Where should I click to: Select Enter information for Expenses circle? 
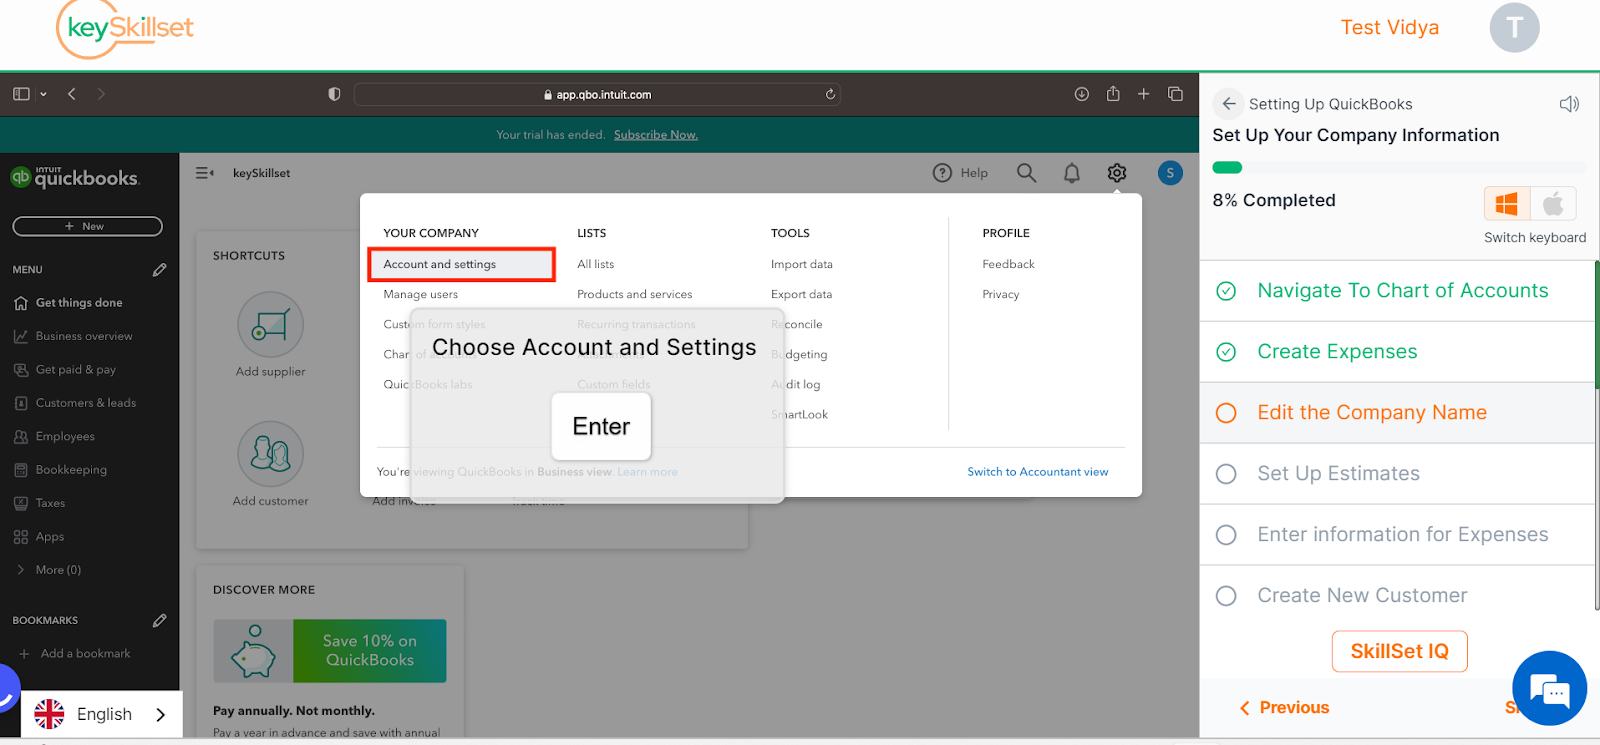click(1226, 535)
